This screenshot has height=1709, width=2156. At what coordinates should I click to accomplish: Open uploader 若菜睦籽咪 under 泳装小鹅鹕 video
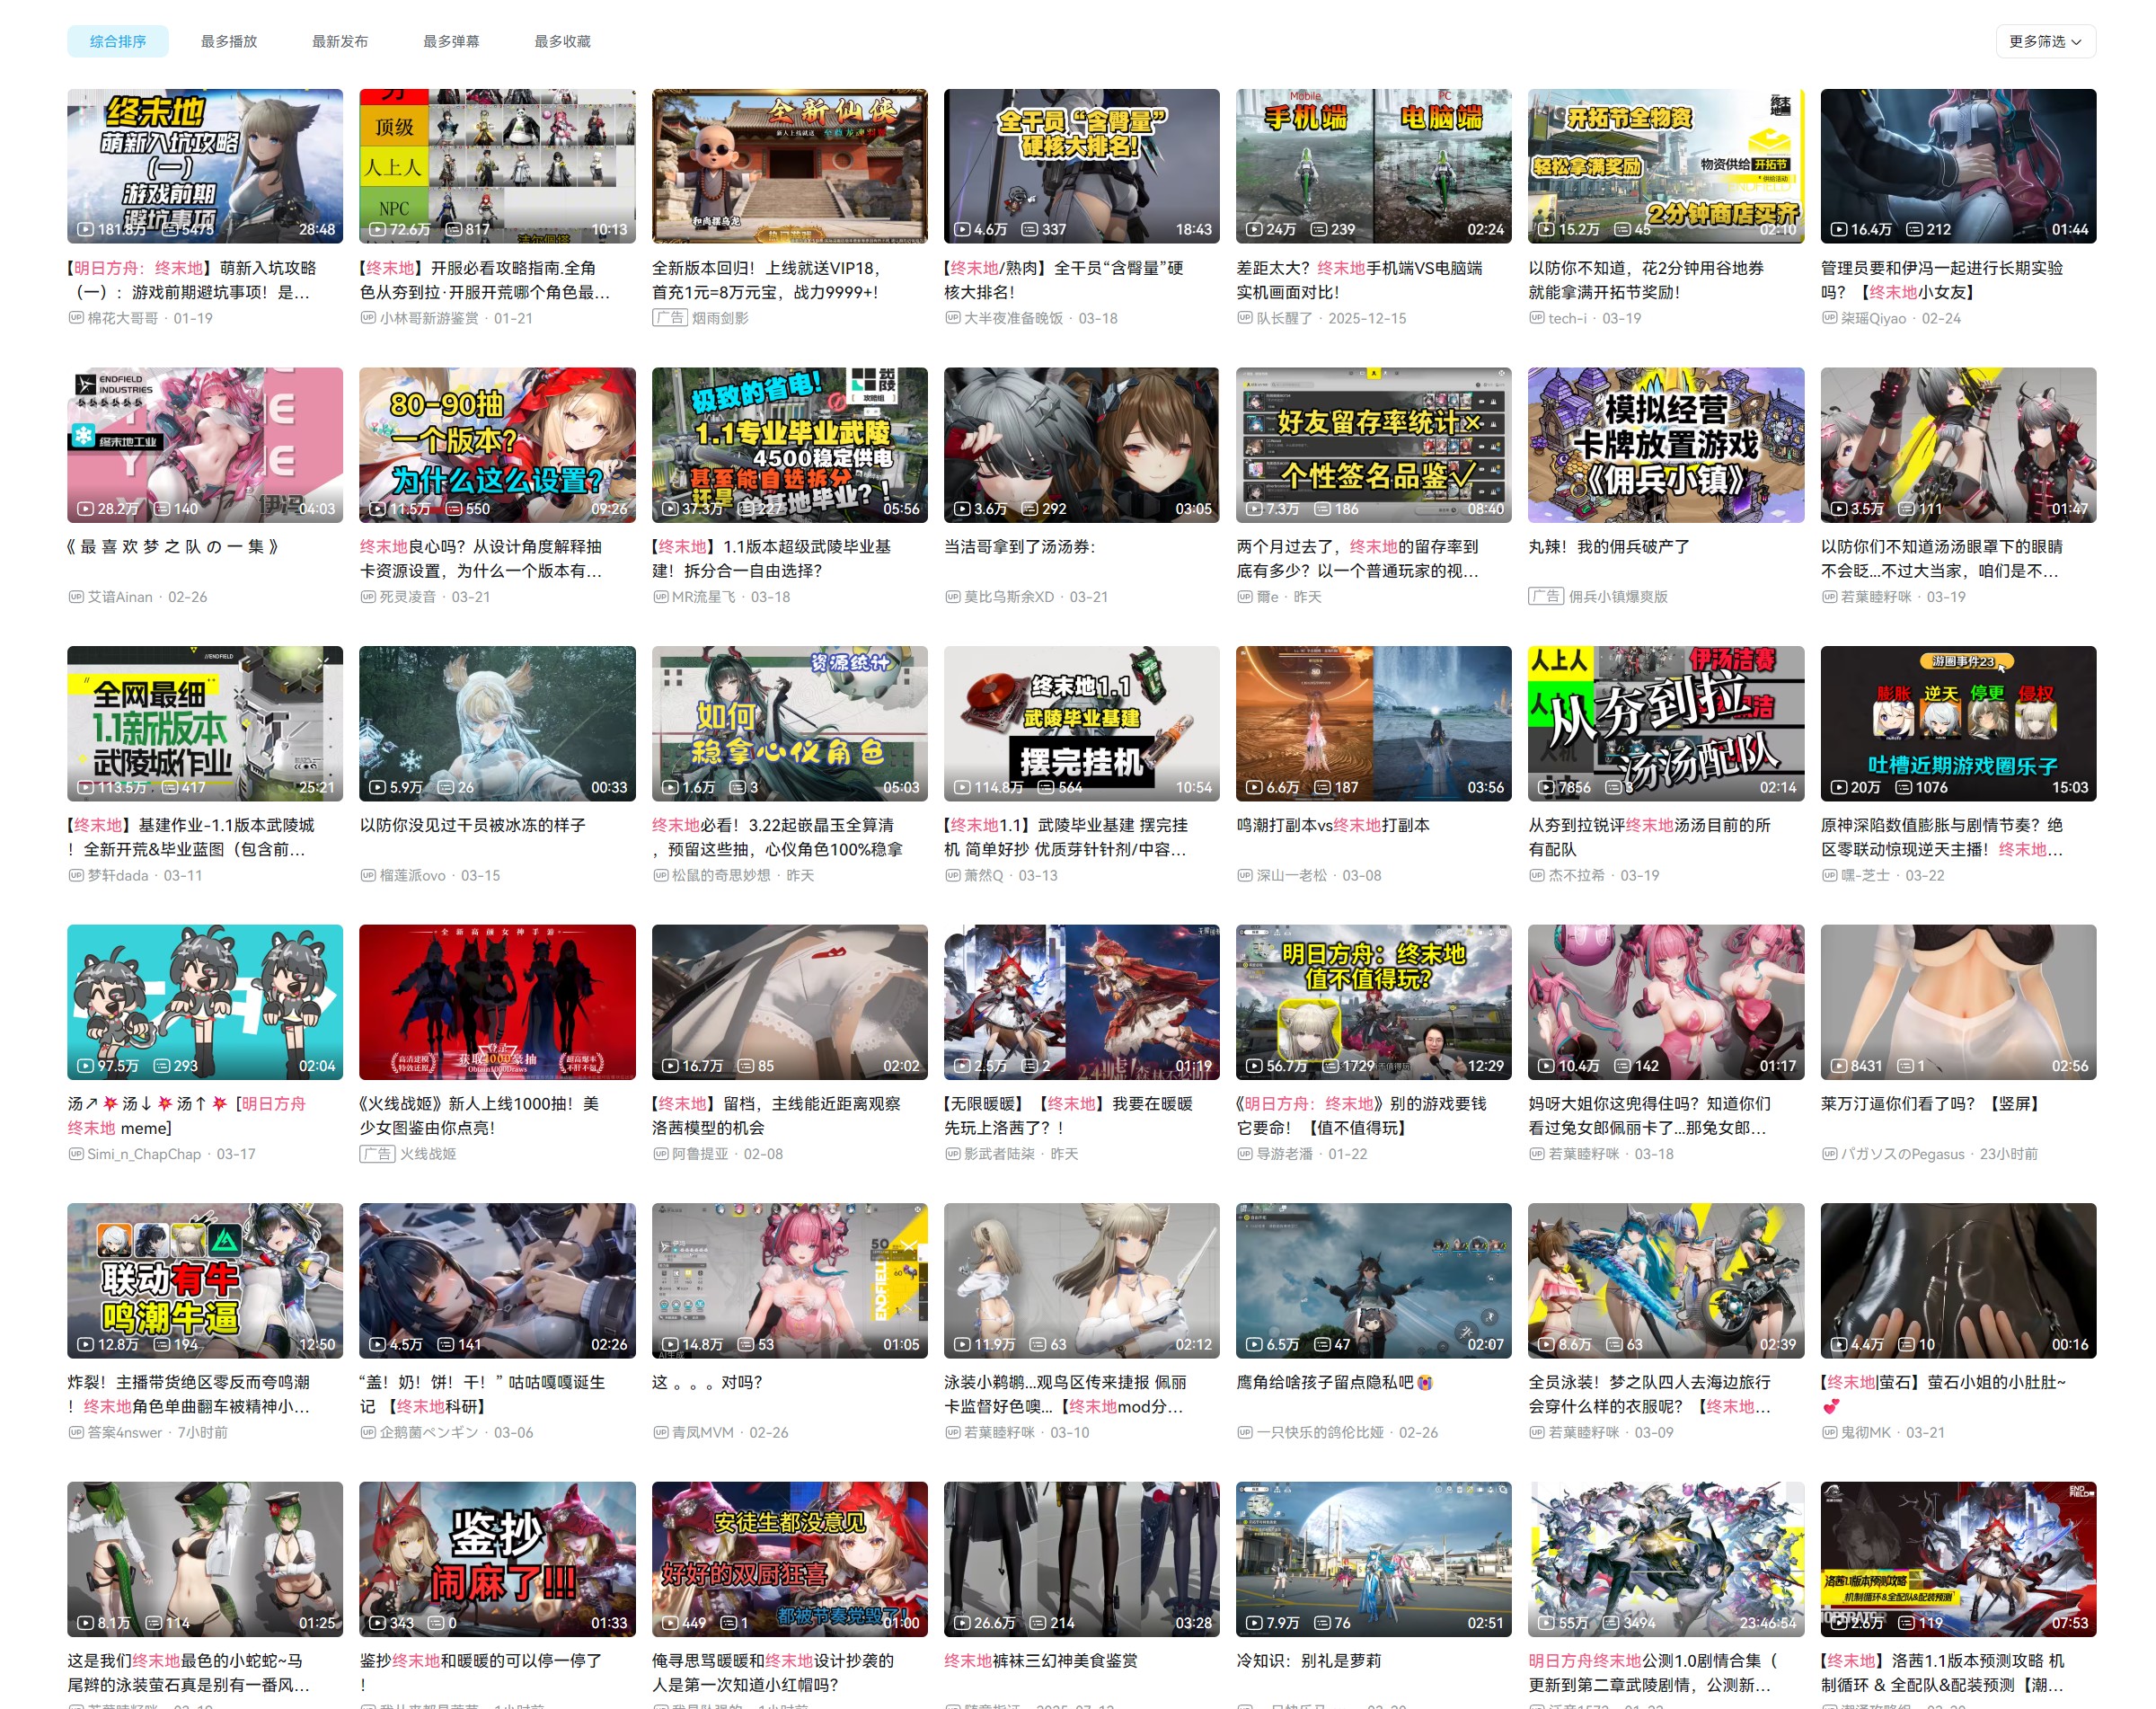tap(1000, 1432)
